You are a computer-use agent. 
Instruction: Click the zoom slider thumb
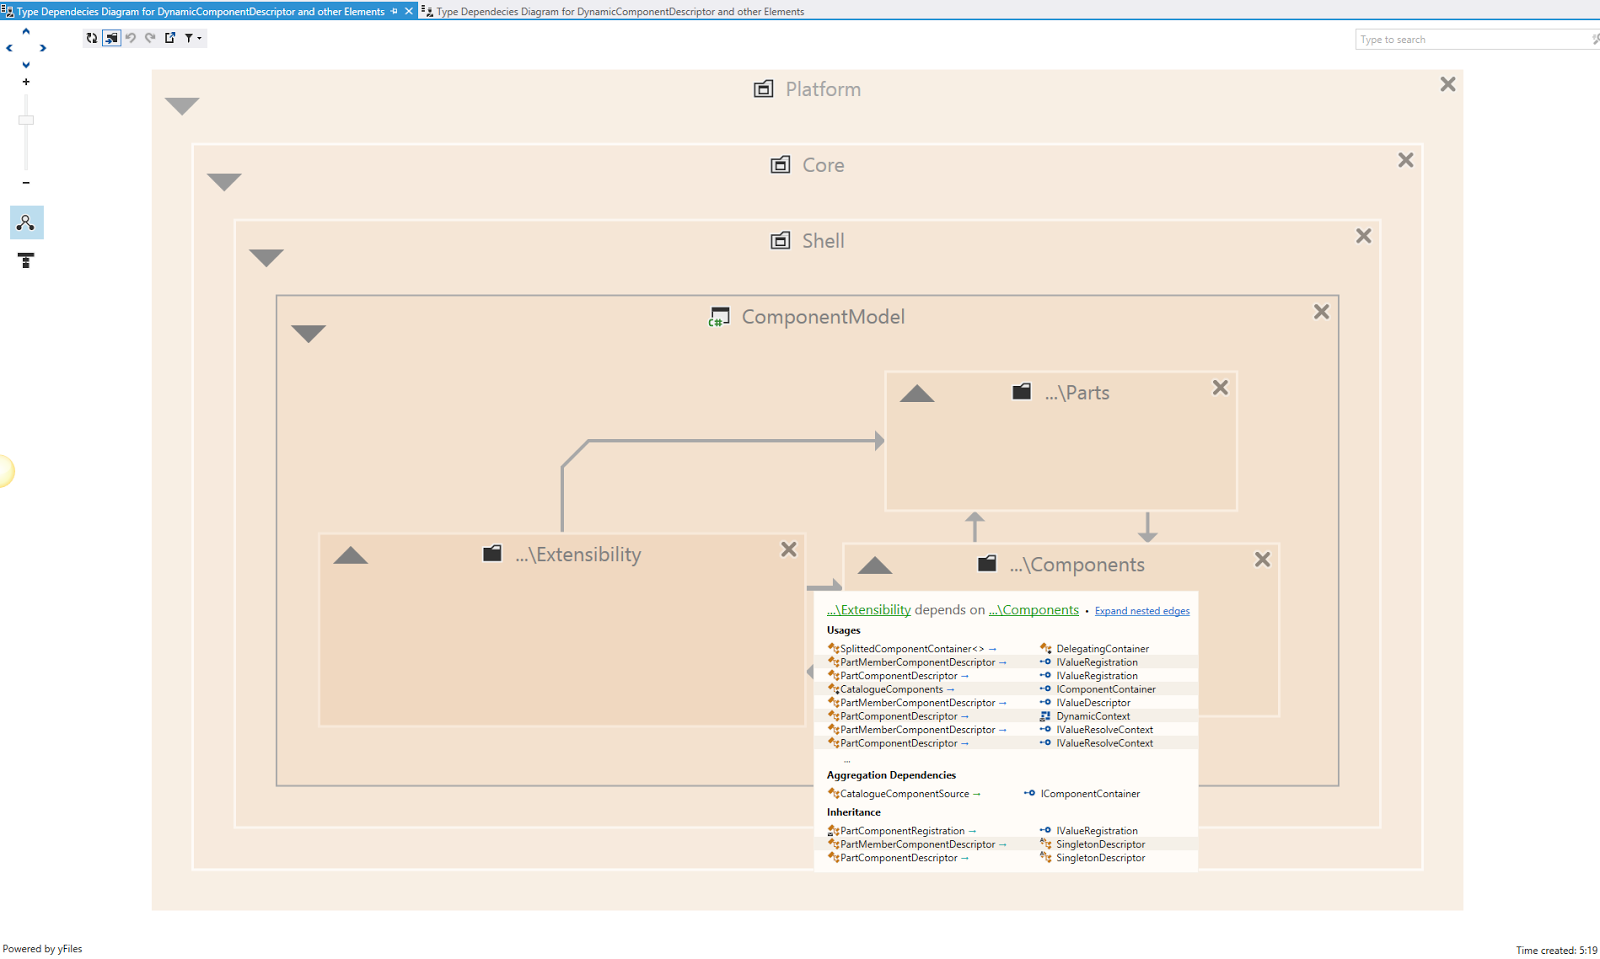click(x=26, y=120)
